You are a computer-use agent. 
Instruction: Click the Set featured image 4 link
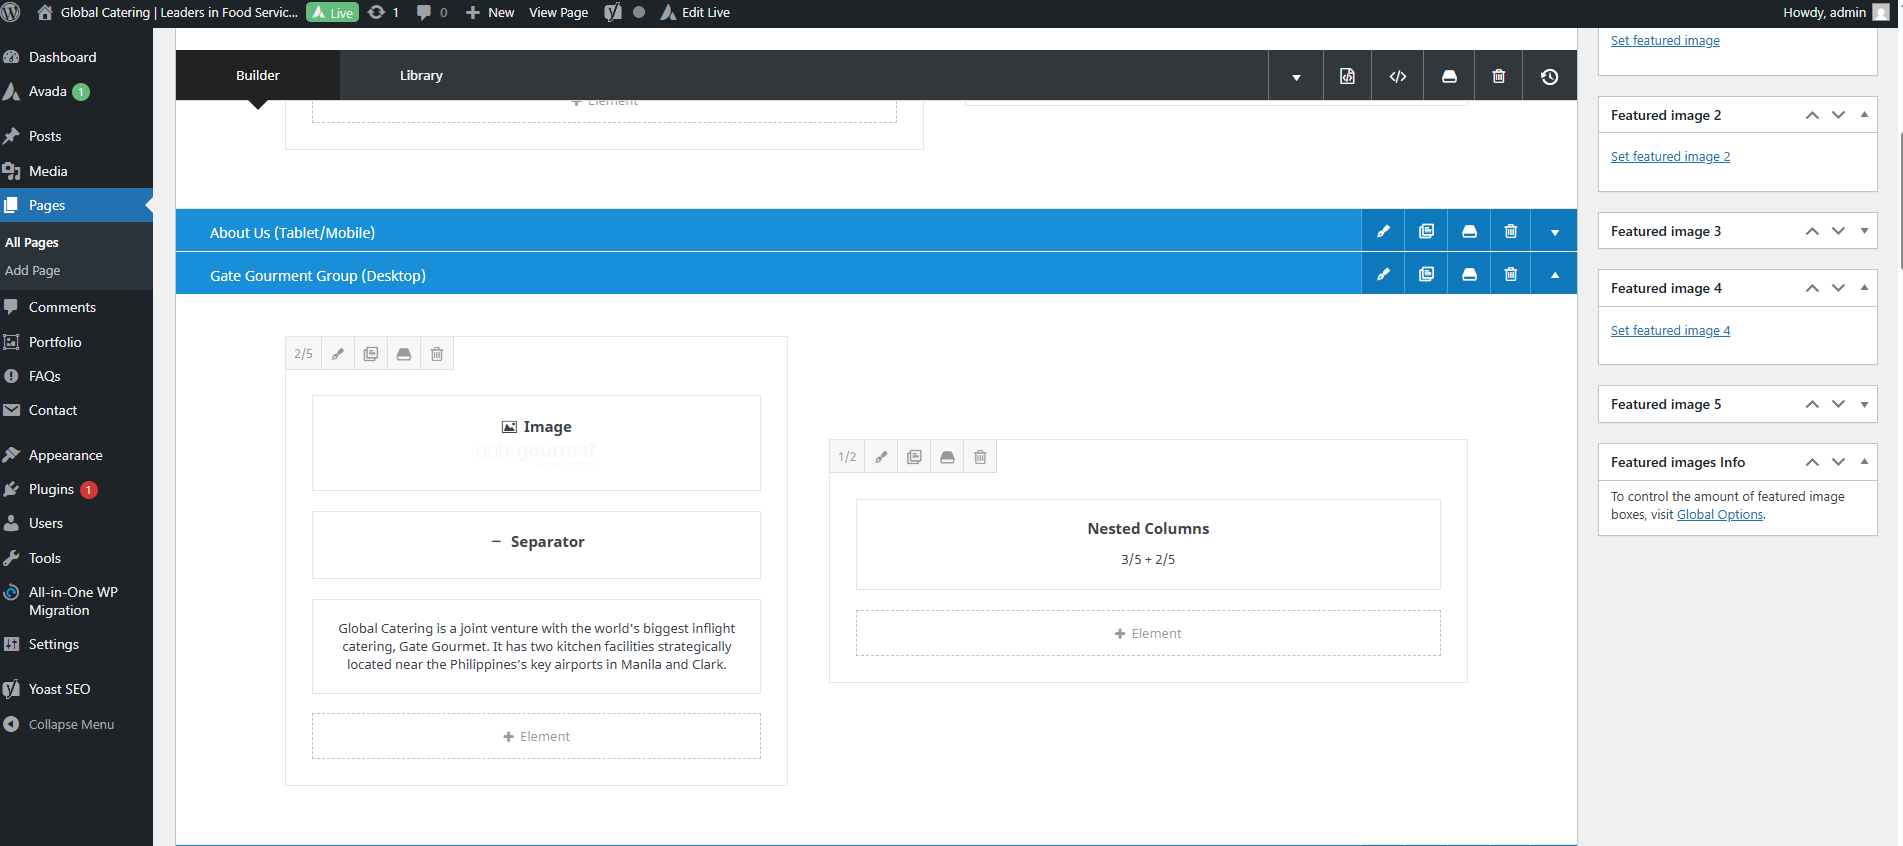[1670, 331]
